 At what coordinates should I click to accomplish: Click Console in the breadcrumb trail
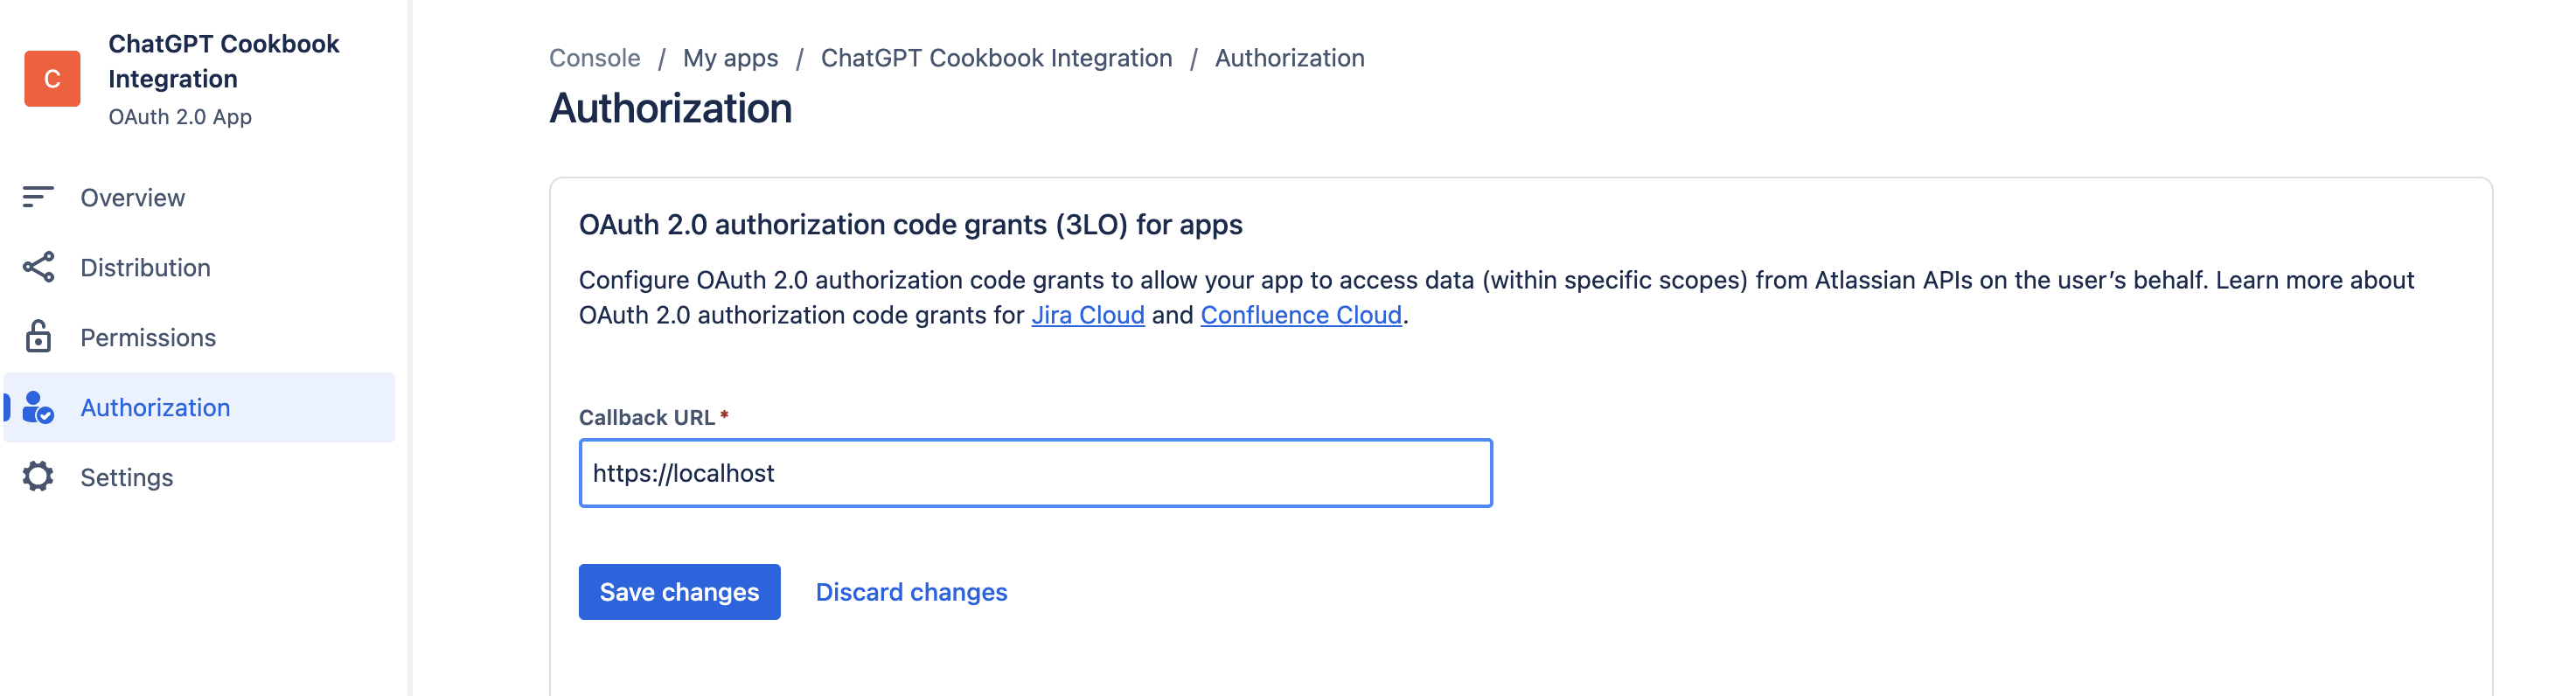[x=594, y=57]
